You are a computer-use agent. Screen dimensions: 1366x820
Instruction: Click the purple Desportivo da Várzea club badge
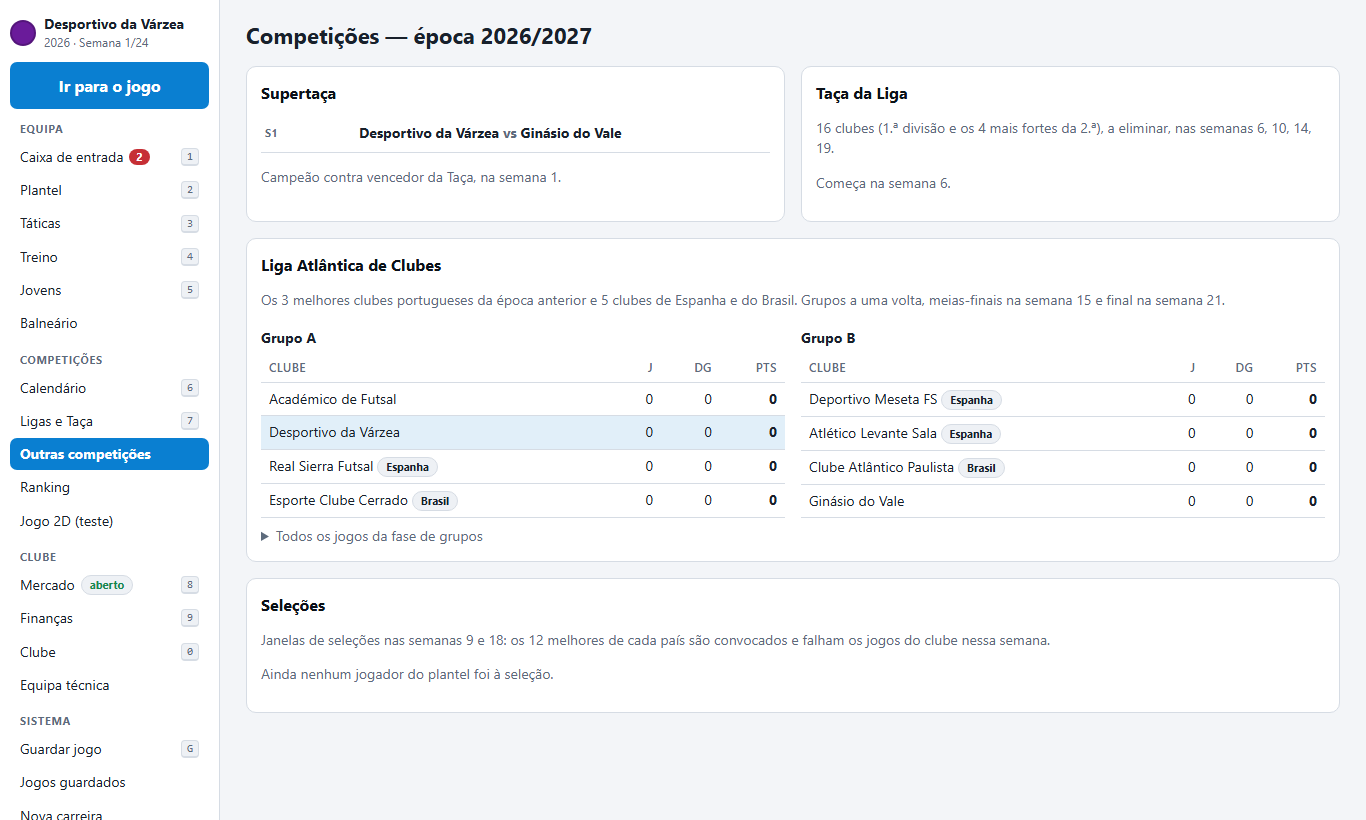pos(23,33)
